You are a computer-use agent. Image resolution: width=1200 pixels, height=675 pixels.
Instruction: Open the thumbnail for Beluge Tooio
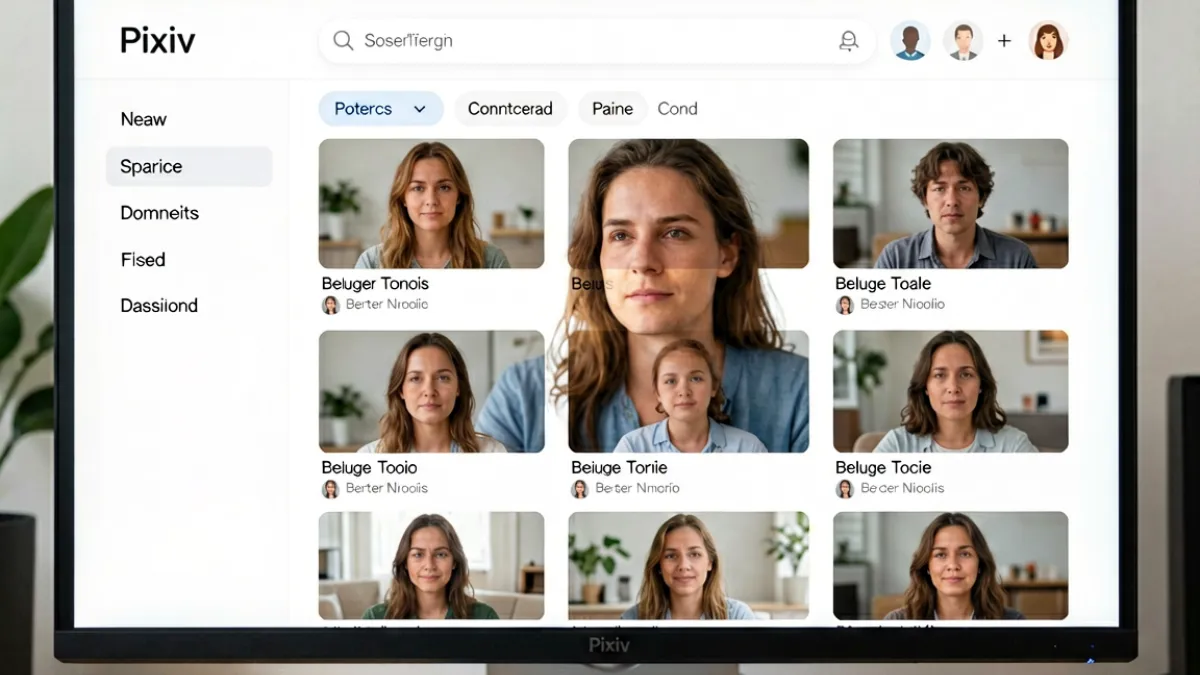click(431, 392)
